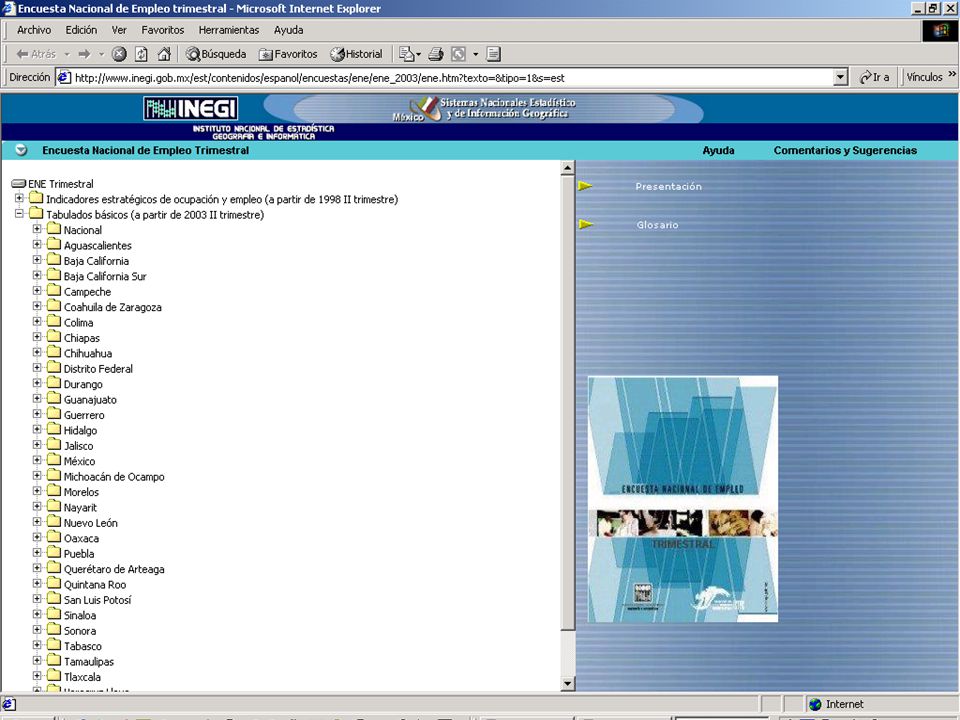Open Comentarios y Sugerencias link
Screen dimensions: 960x720
click(845, 150)
